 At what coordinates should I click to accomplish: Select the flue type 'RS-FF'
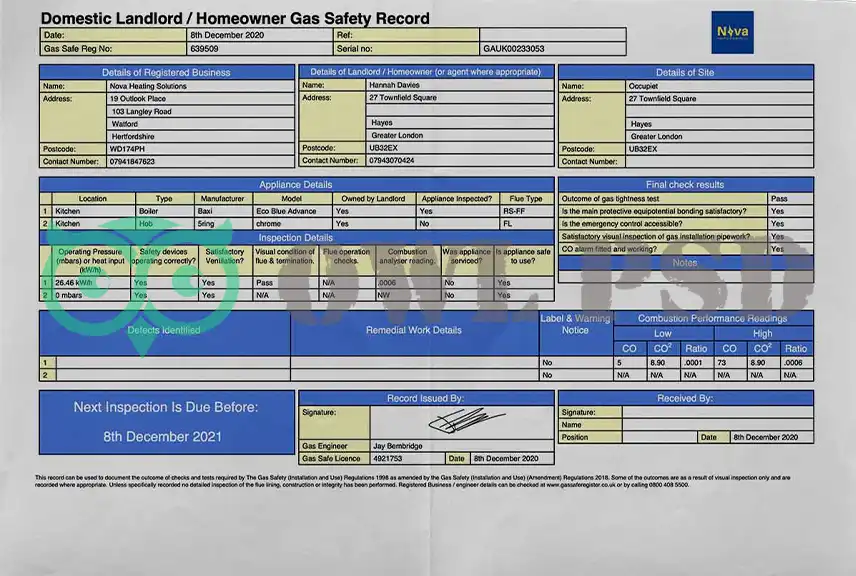514,211
